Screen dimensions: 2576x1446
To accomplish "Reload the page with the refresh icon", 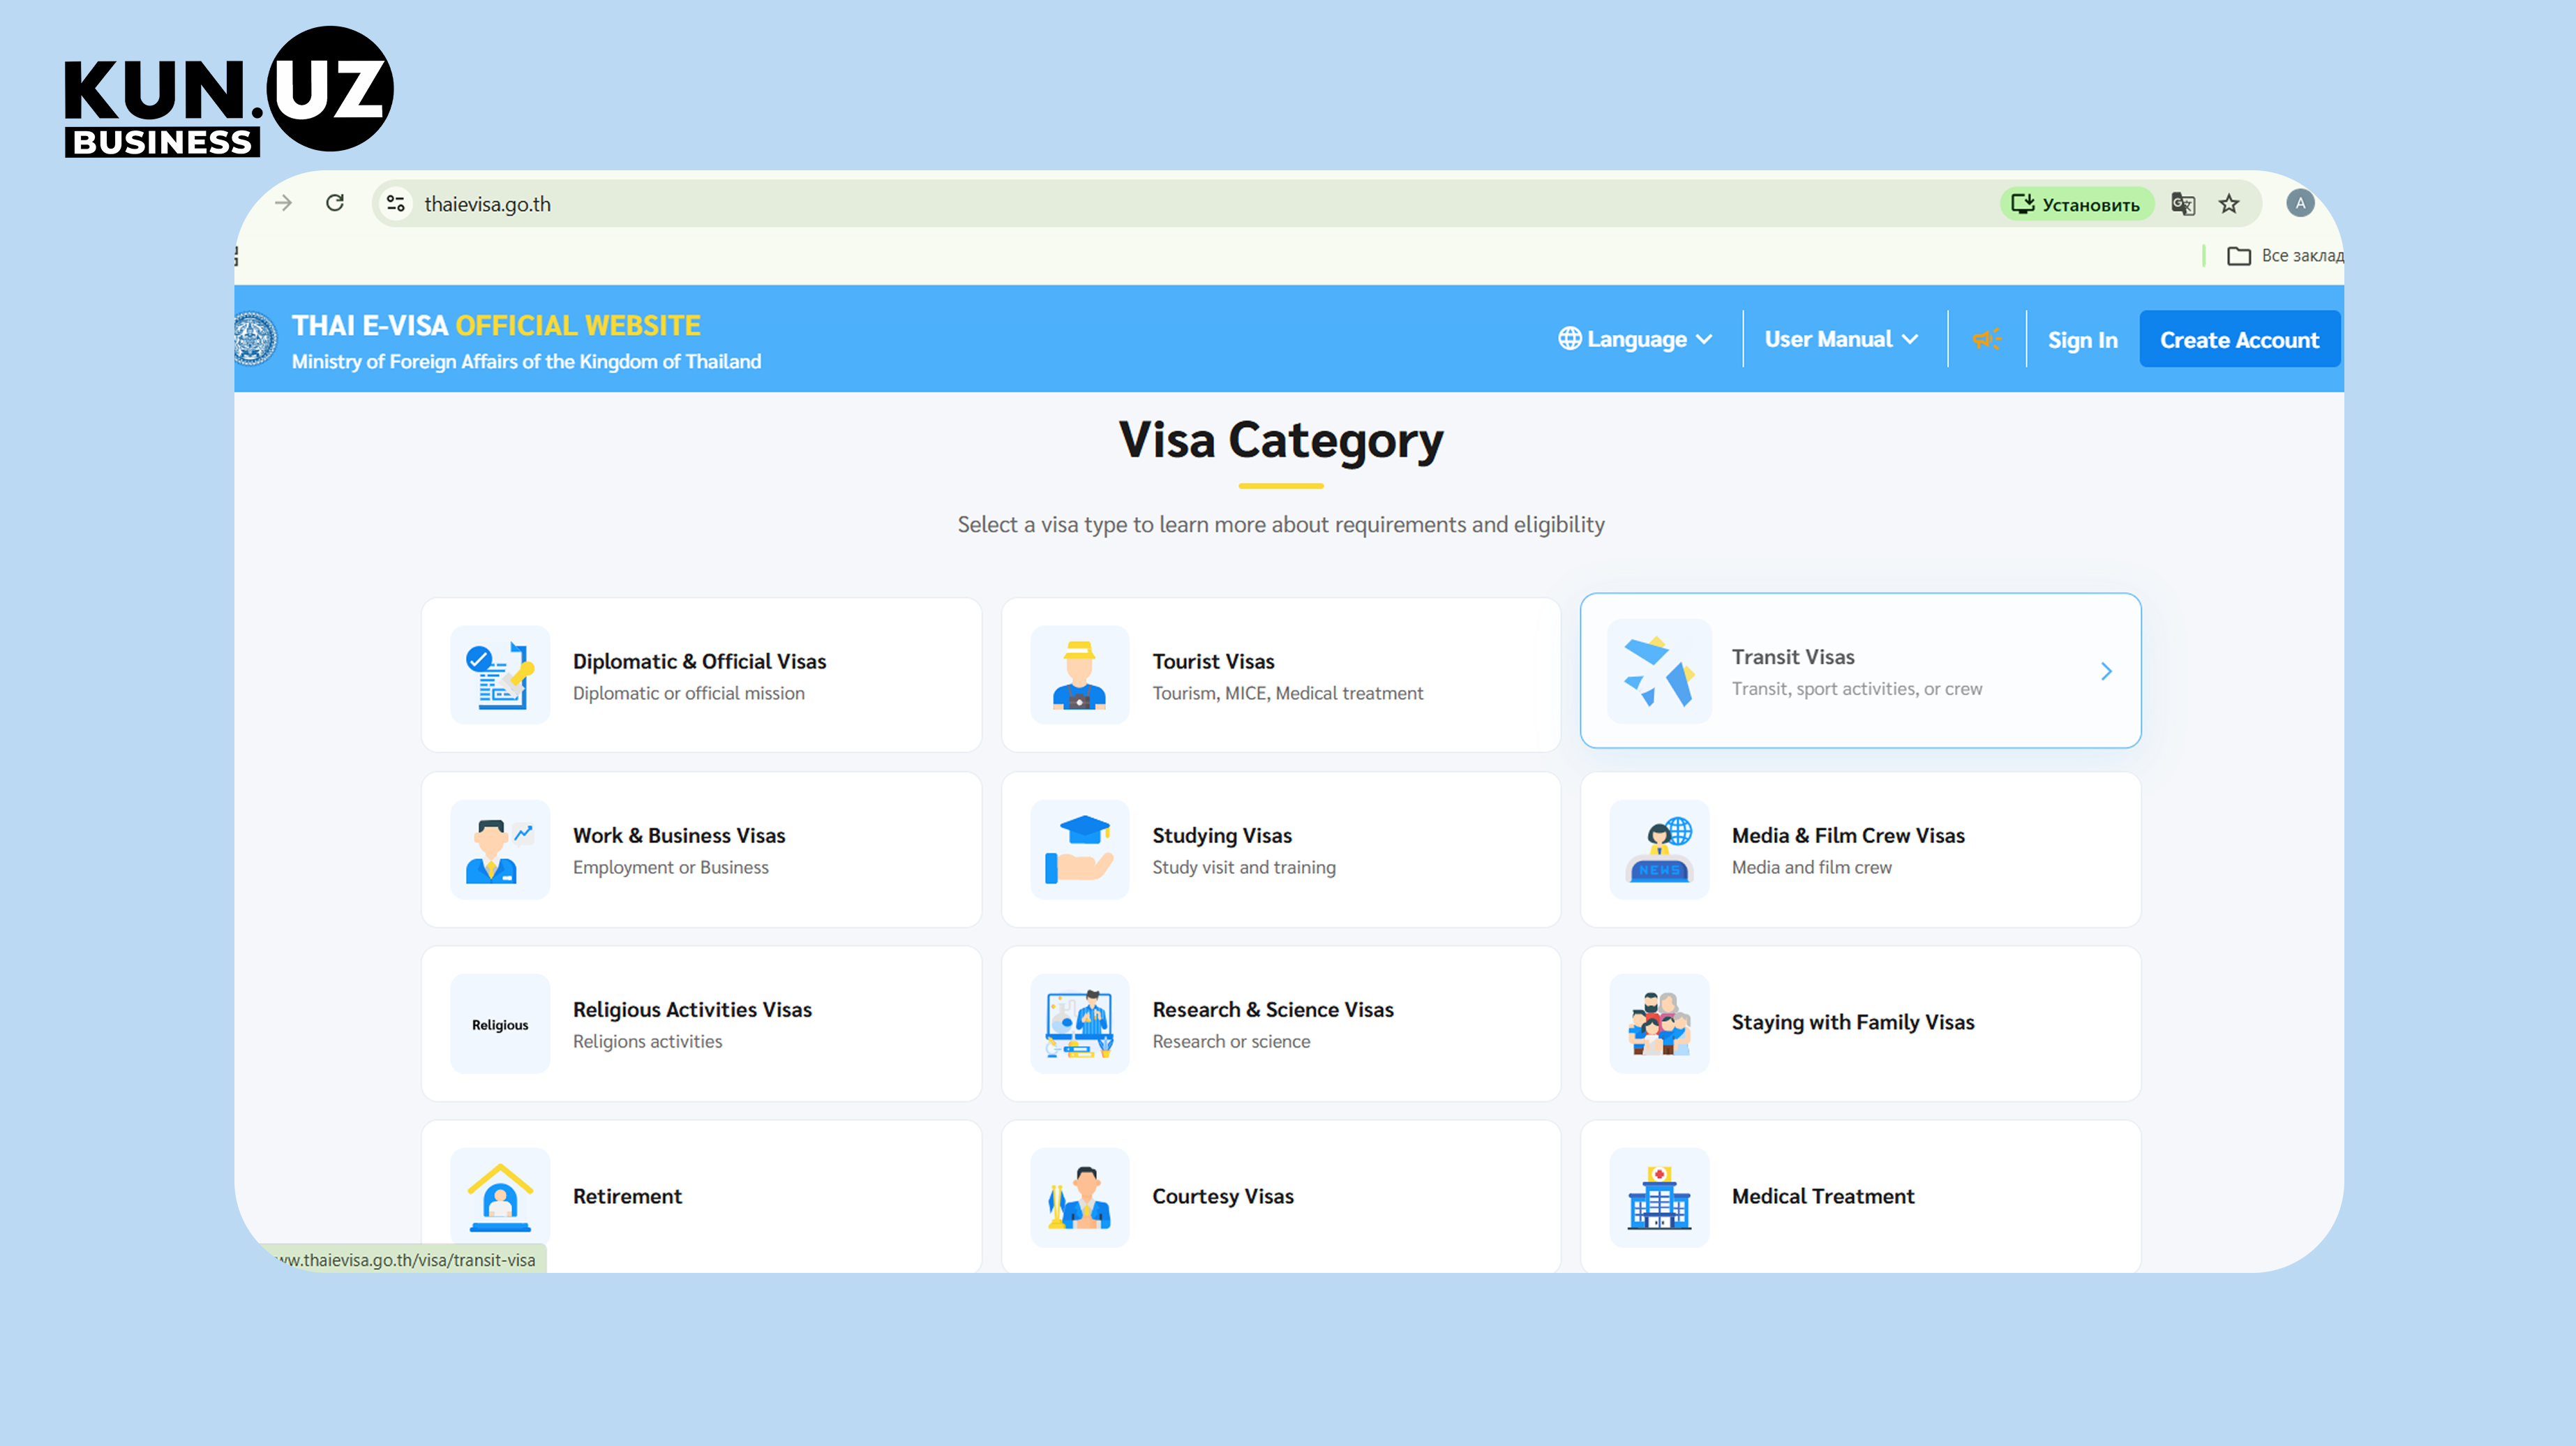I will click(335, 203).
